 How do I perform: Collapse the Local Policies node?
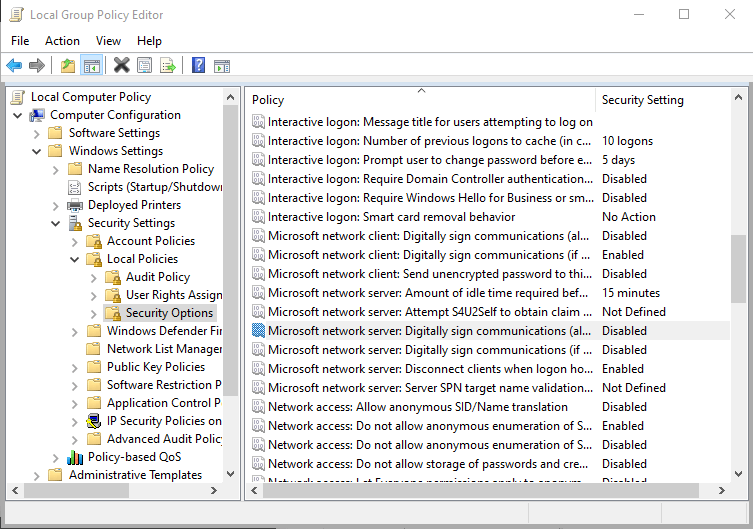(75, 259)
